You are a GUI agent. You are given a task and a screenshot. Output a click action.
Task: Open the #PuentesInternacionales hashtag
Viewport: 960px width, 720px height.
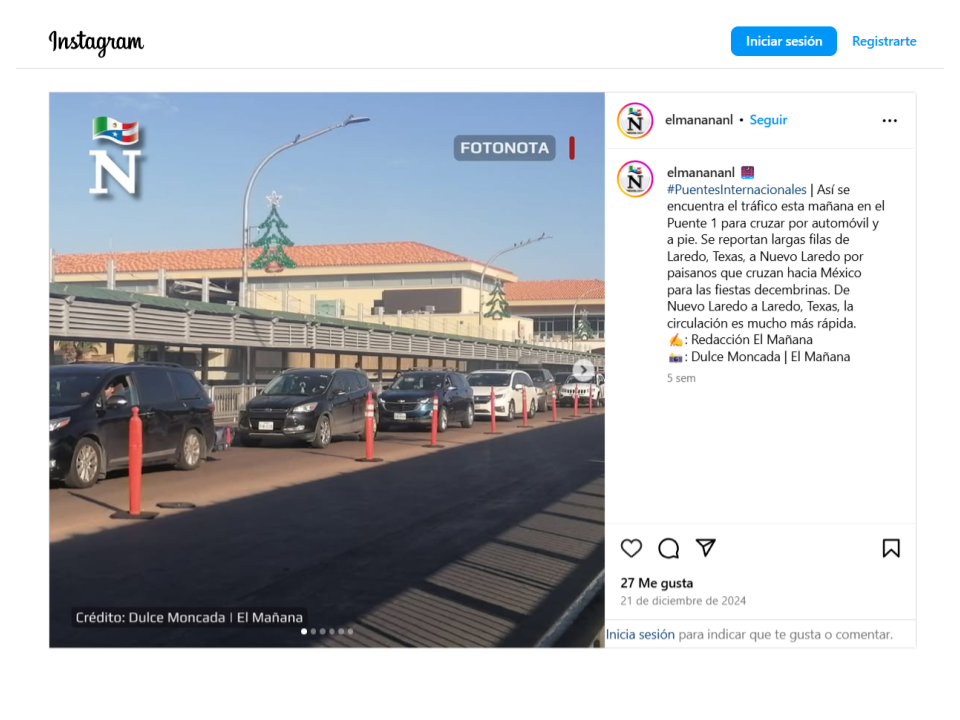point(737,190)
